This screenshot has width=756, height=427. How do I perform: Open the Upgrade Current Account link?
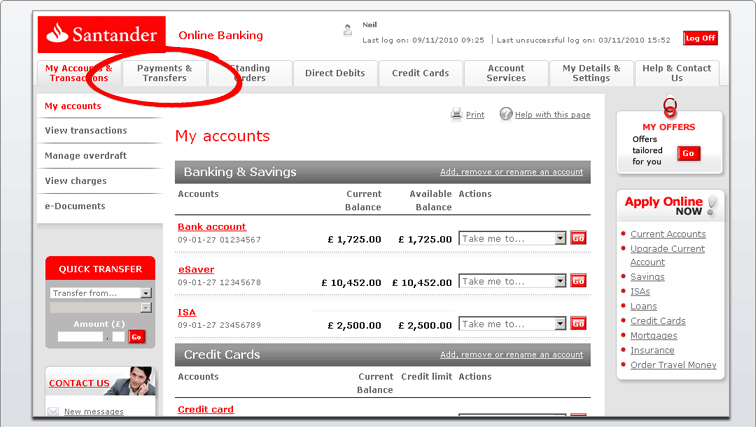click(x=667, y=255)
